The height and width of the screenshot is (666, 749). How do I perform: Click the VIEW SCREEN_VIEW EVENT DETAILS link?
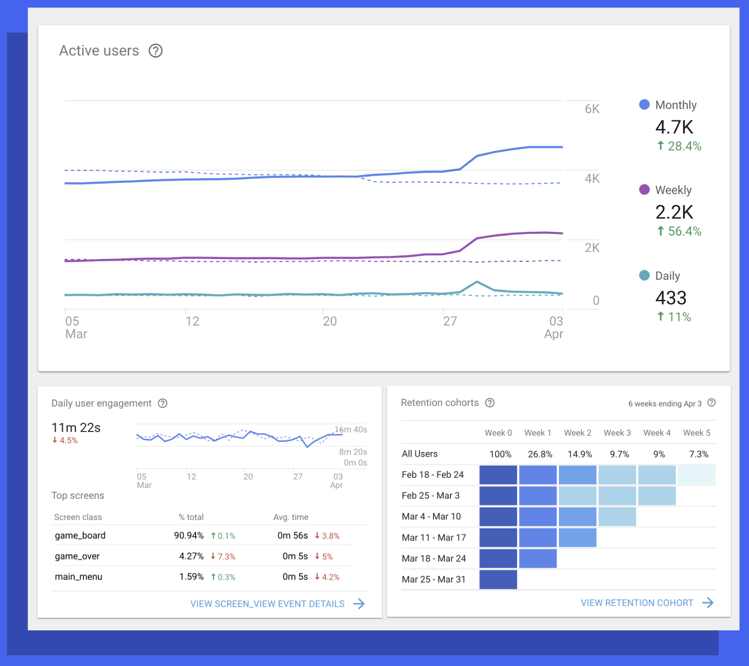(267, 604)
